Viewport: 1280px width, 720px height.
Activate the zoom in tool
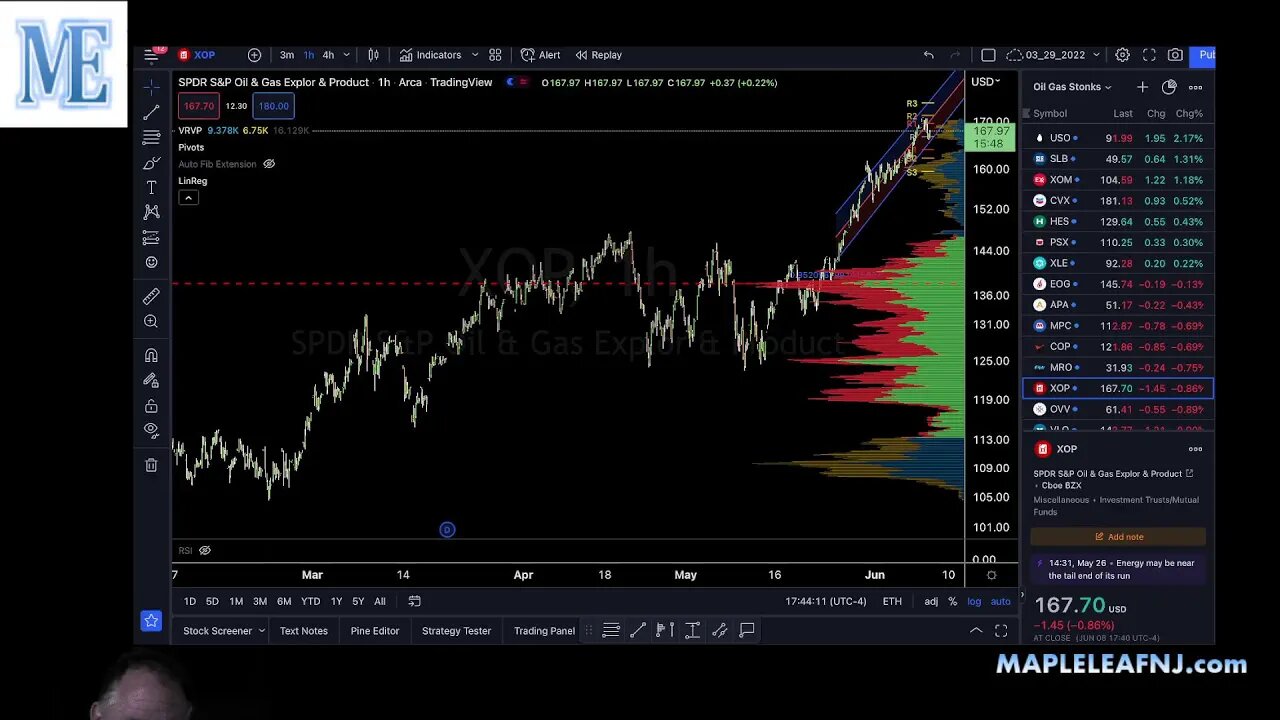[x=151, y=321]
